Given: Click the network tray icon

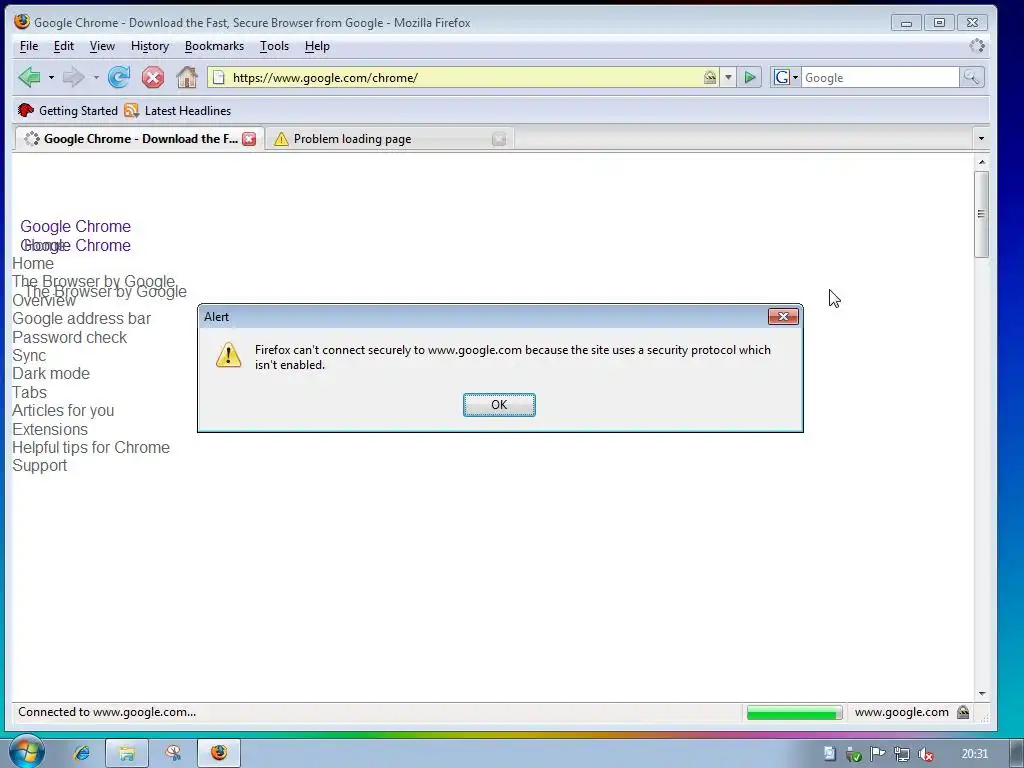Looking at the screenshot, I should 901,754.
